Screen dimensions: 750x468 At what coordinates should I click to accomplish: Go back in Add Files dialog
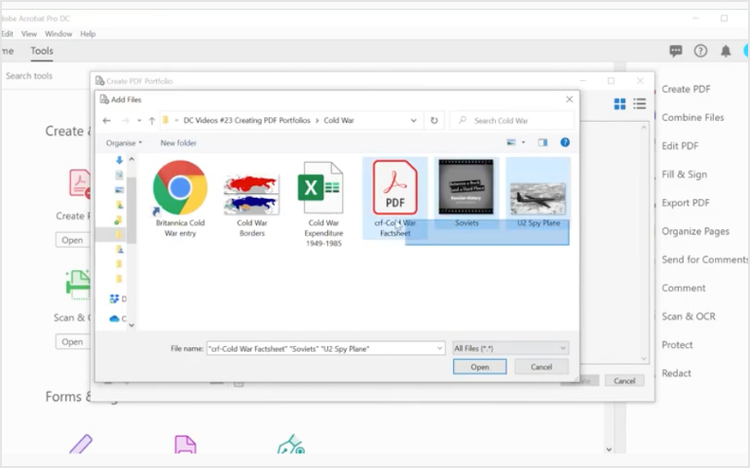tap(107, 121)
